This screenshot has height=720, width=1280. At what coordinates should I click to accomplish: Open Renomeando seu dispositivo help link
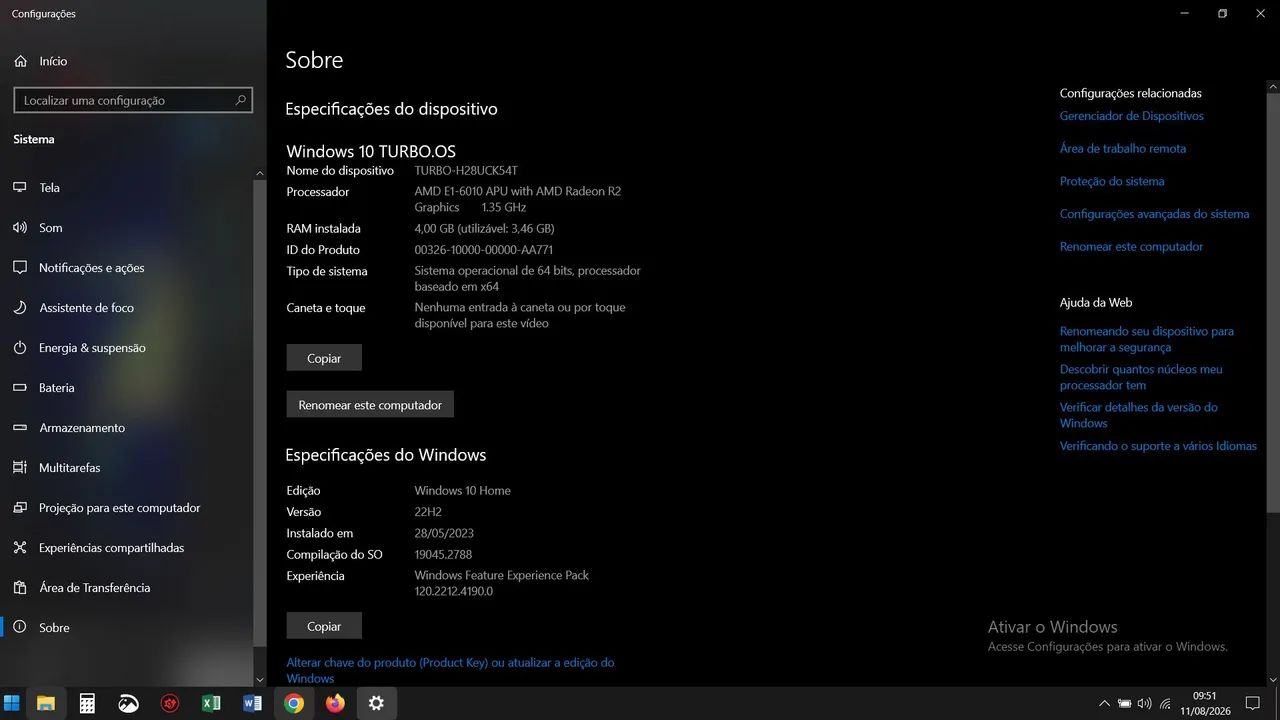(1147, 339)
